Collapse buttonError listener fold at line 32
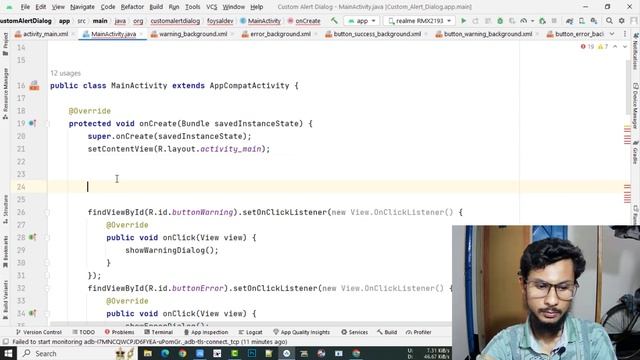The image size is (640, 360). click(x=47, y=288)
